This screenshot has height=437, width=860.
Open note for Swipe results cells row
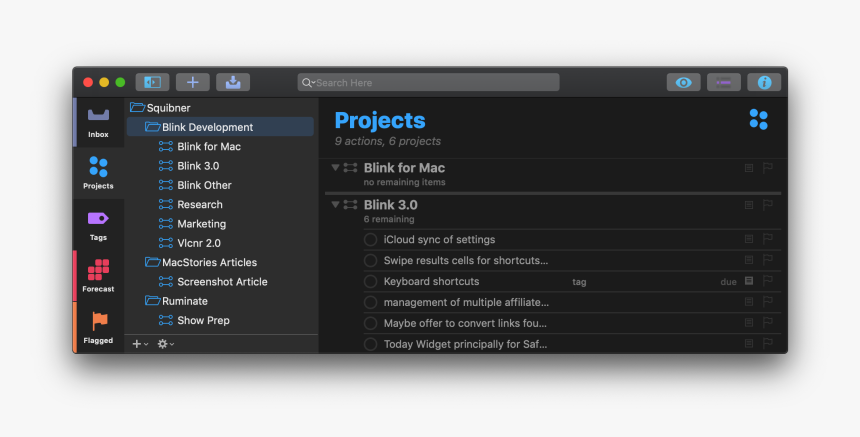pos(749,260)
